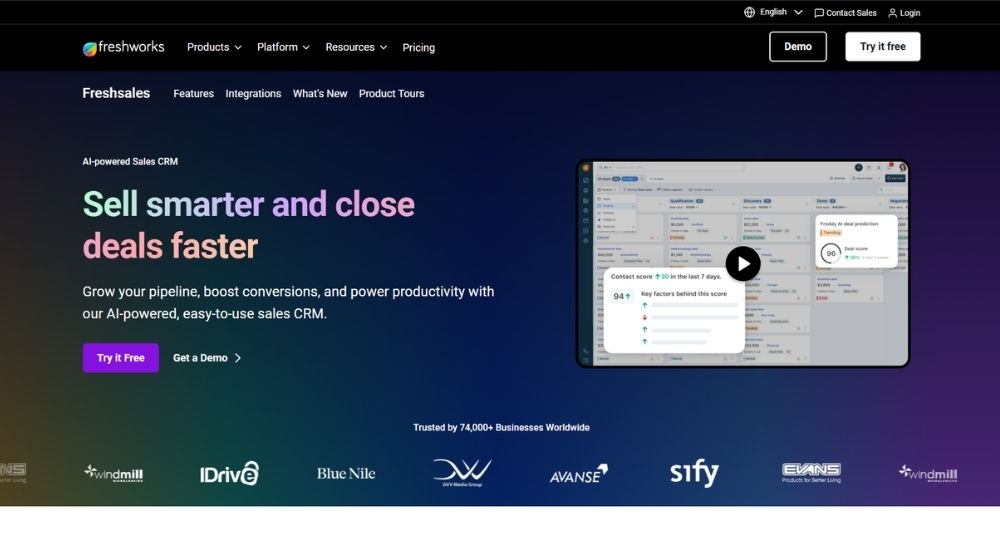Play the product video
The height and width of the screenshot is (550, 1000).
coord(743,264)
